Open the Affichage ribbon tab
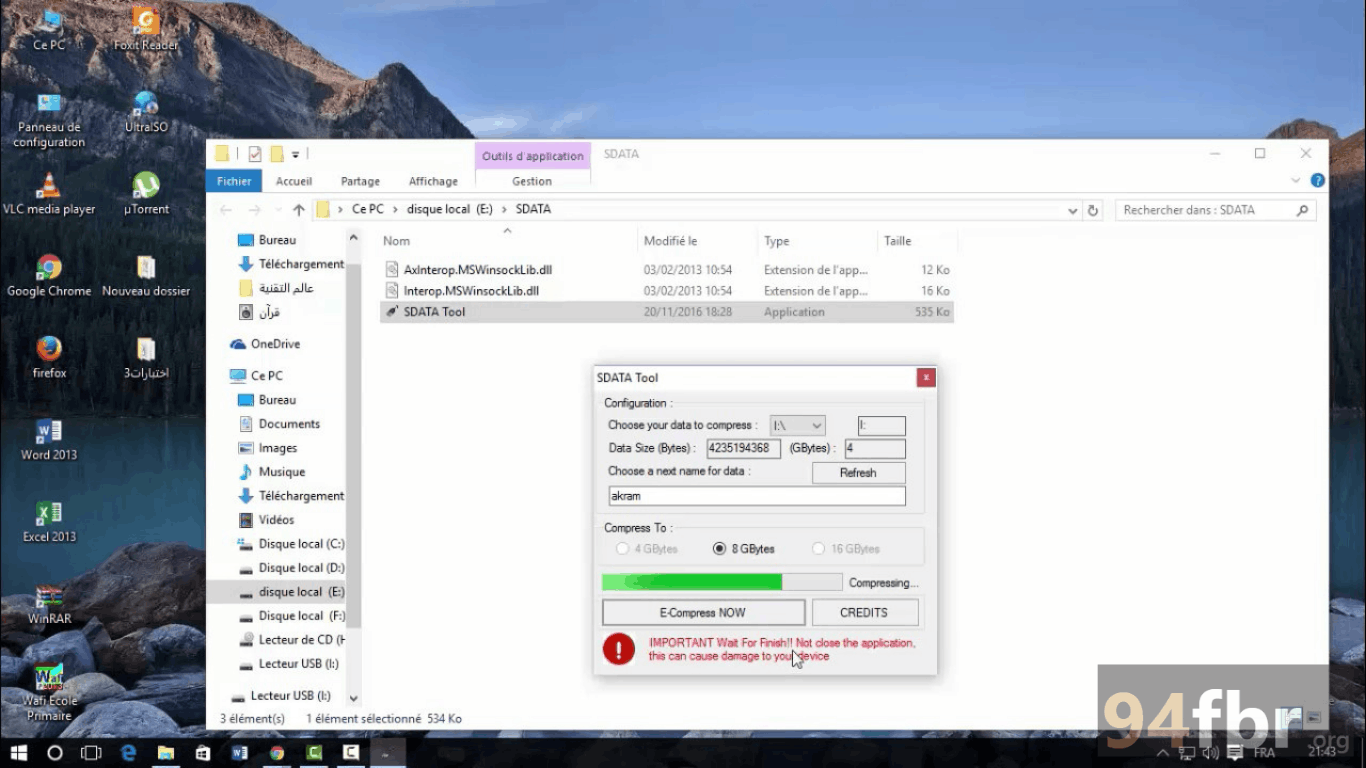Image resolution: width=1366 pixels, height=768 pixels. [433, 181]
